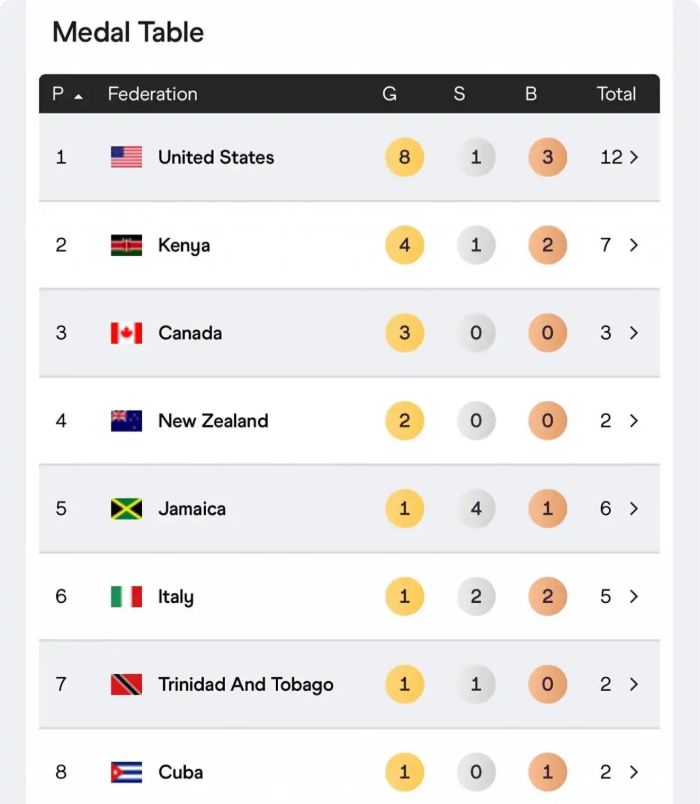
Task: Expand the United States row chevron
Action: [x=634, y=157]
